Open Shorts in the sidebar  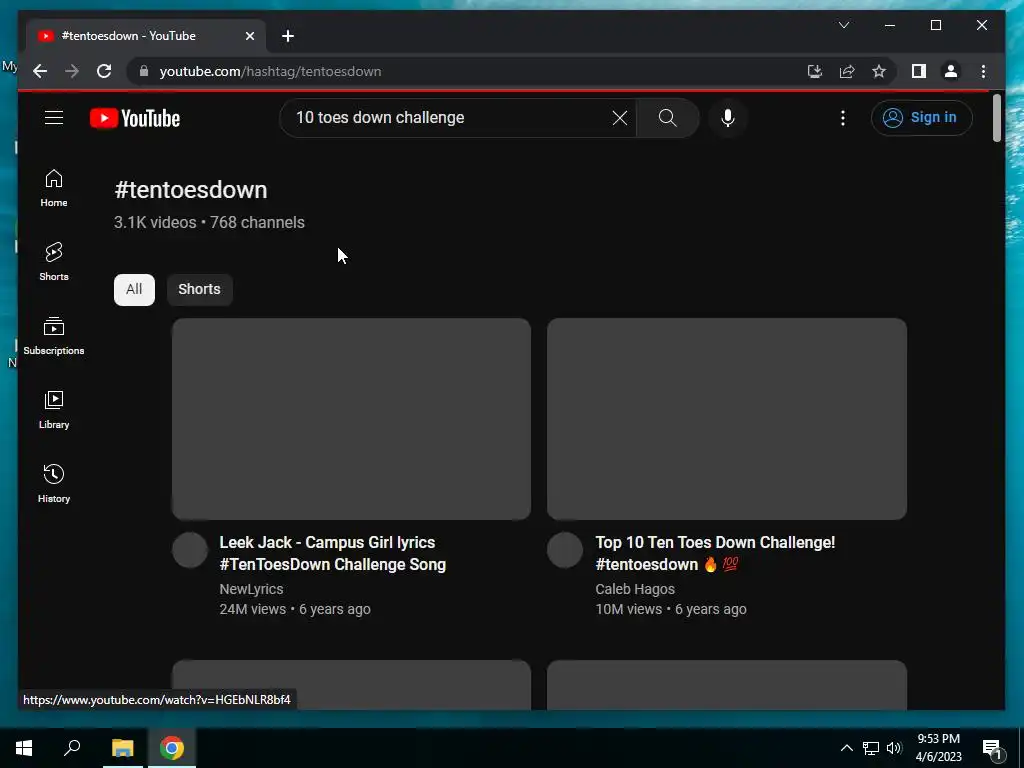54,262
